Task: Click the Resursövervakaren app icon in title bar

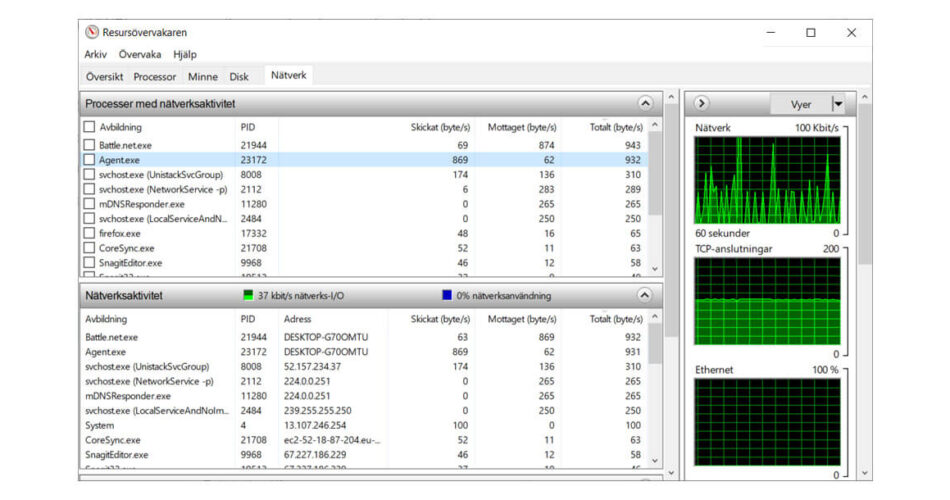Action: [x=92, y=32]
